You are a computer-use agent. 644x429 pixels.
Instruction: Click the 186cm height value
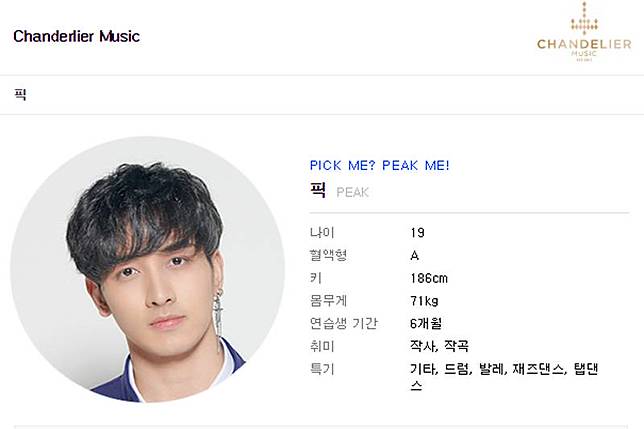pyautogui.click(x=429, y=278)
